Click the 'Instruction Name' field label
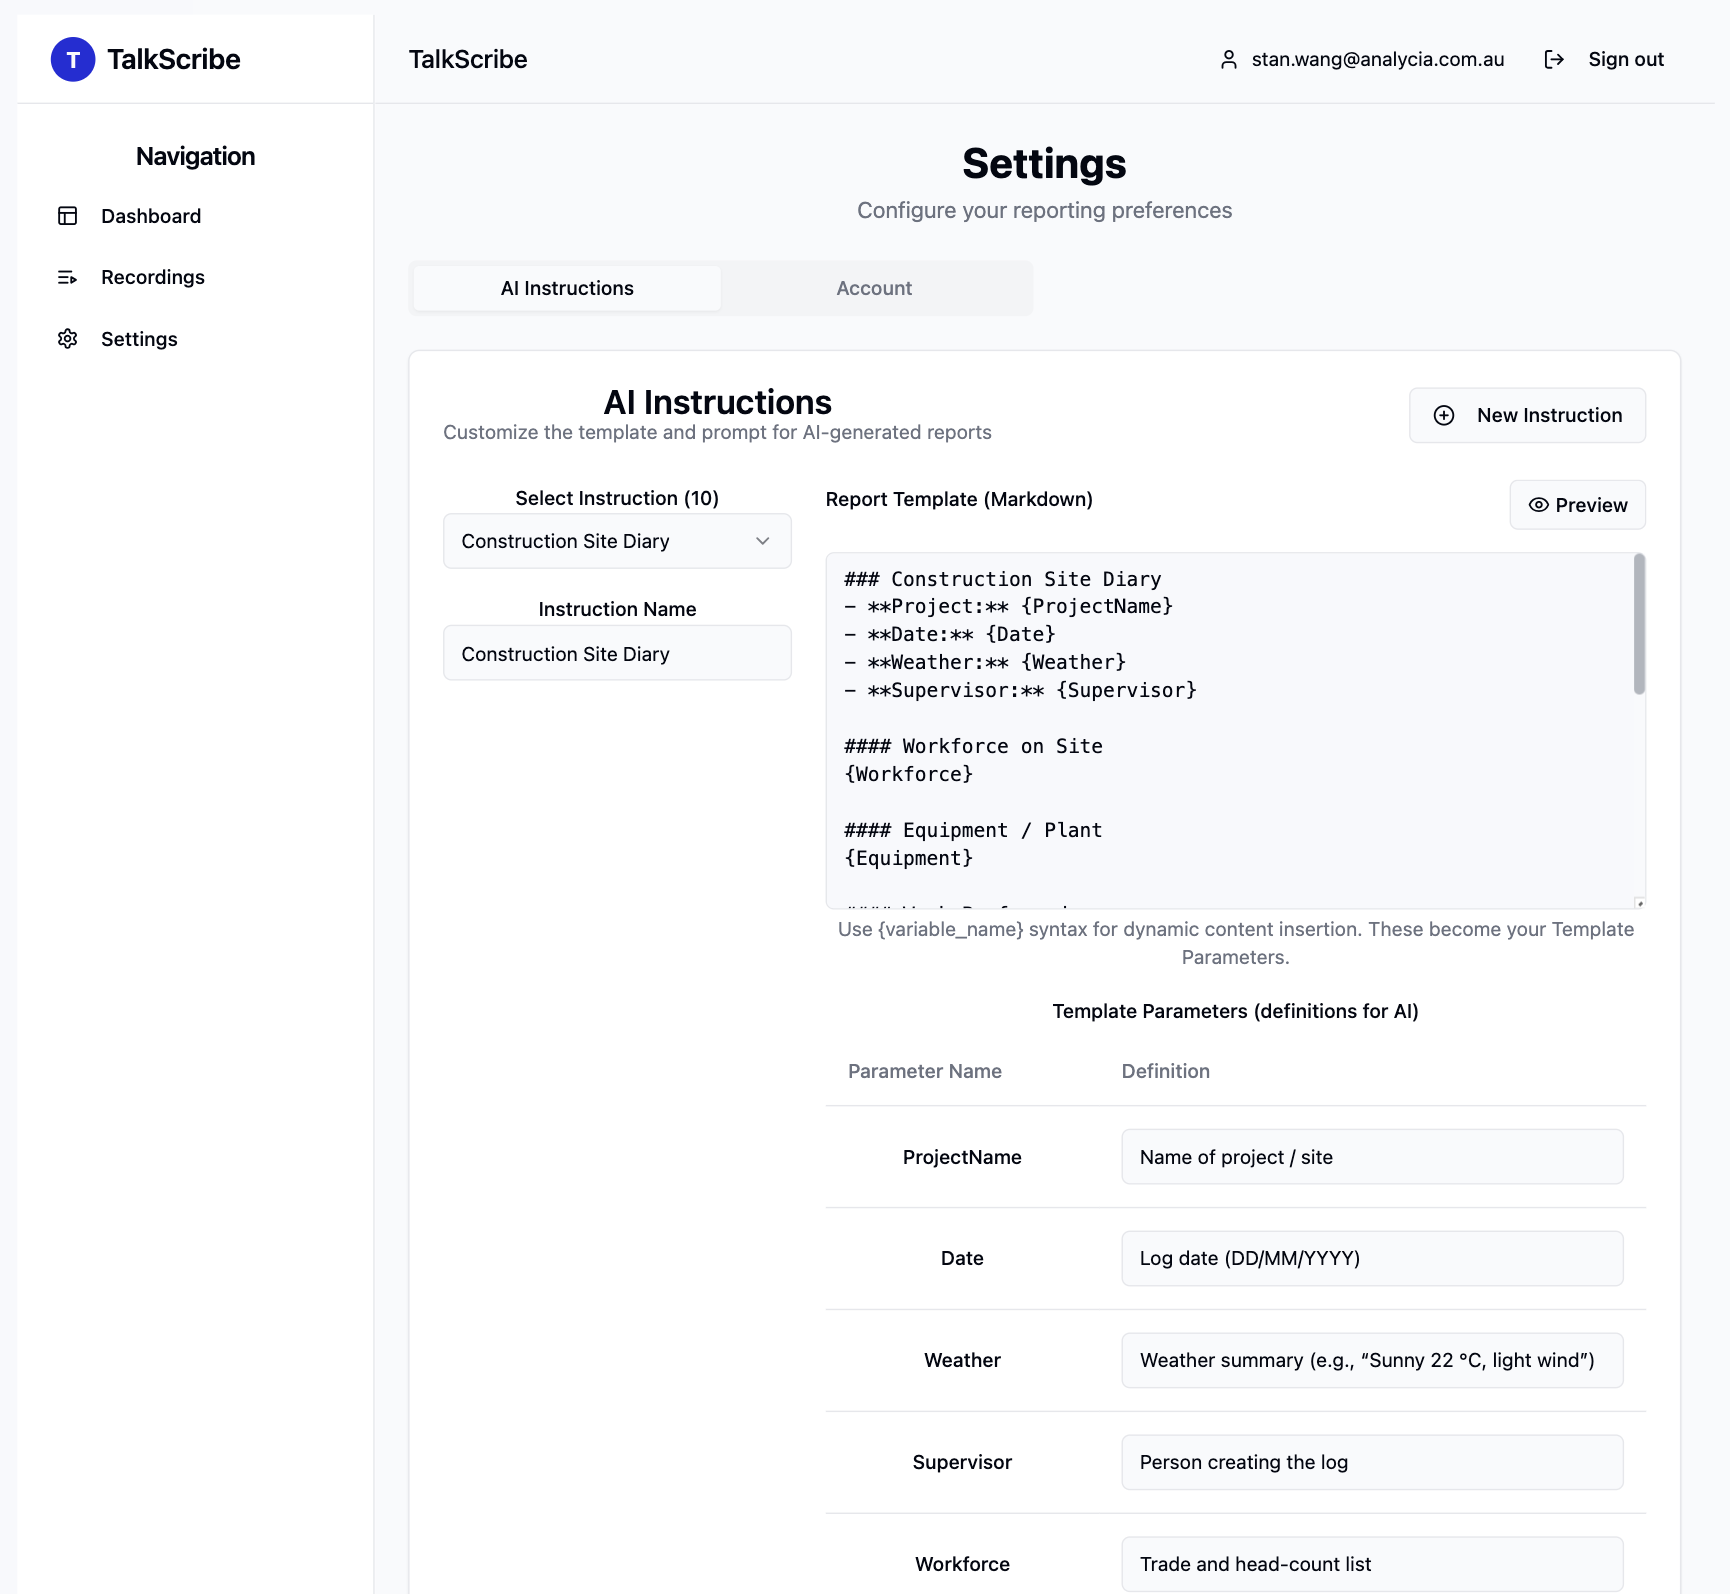 click(617, 609)
